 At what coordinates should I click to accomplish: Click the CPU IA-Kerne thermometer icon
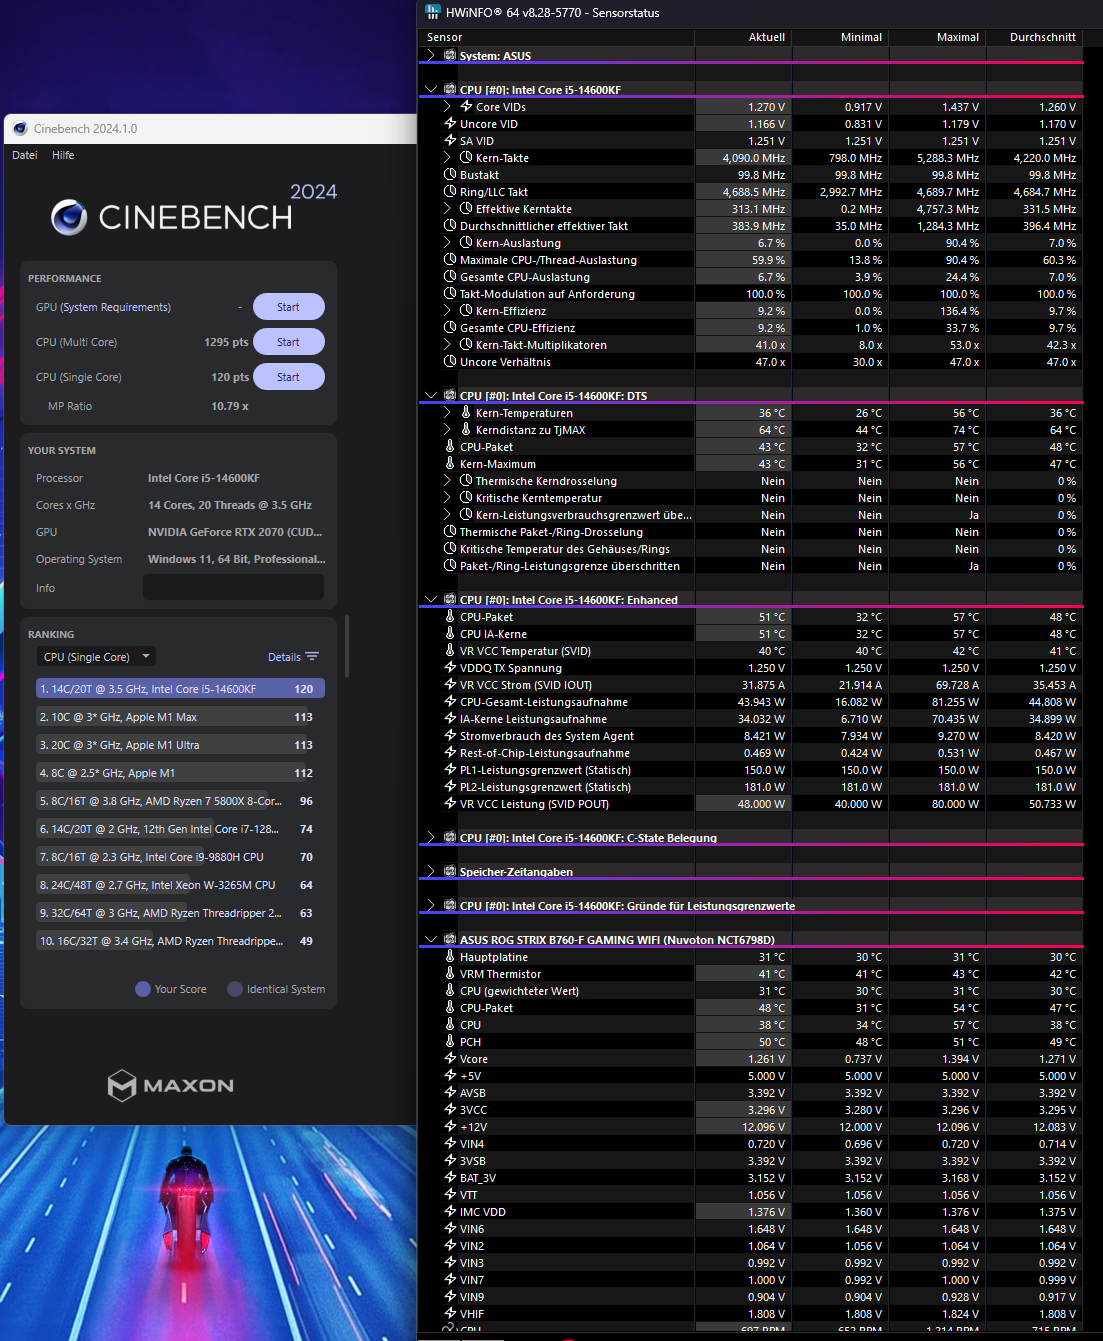450,634
